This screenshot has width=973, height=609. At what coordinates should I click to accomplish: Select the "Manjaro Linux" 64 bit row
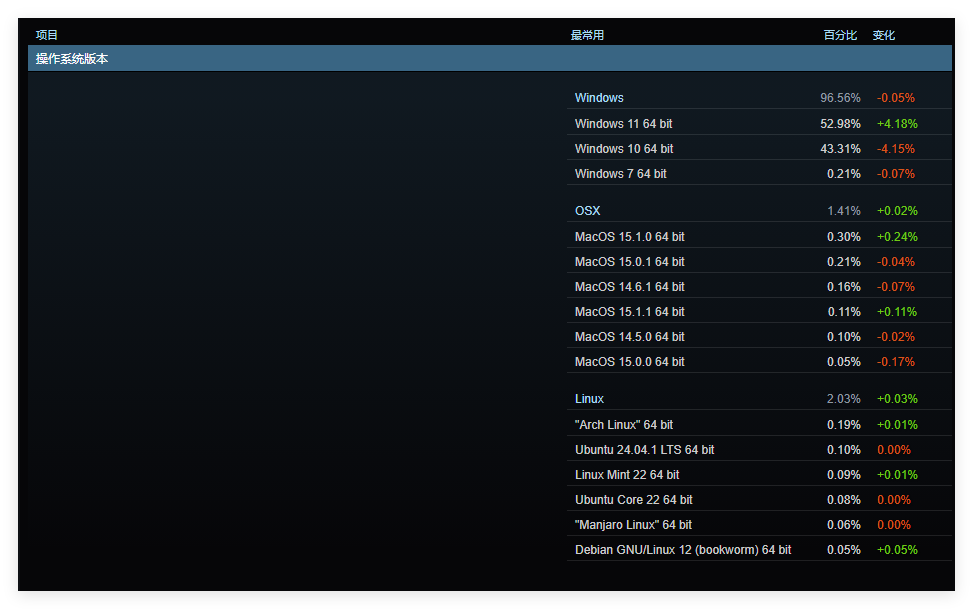[759, 525]
